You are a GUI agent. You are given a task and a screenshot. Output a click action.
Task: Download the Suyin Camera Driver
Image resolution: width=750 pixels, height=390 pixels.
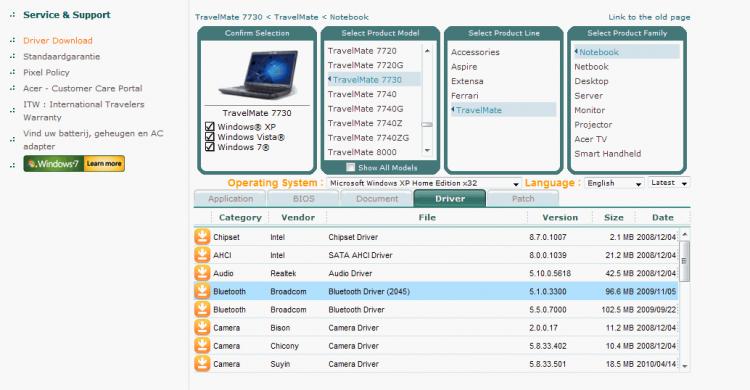pyautogui.click(x=202, y=364)
